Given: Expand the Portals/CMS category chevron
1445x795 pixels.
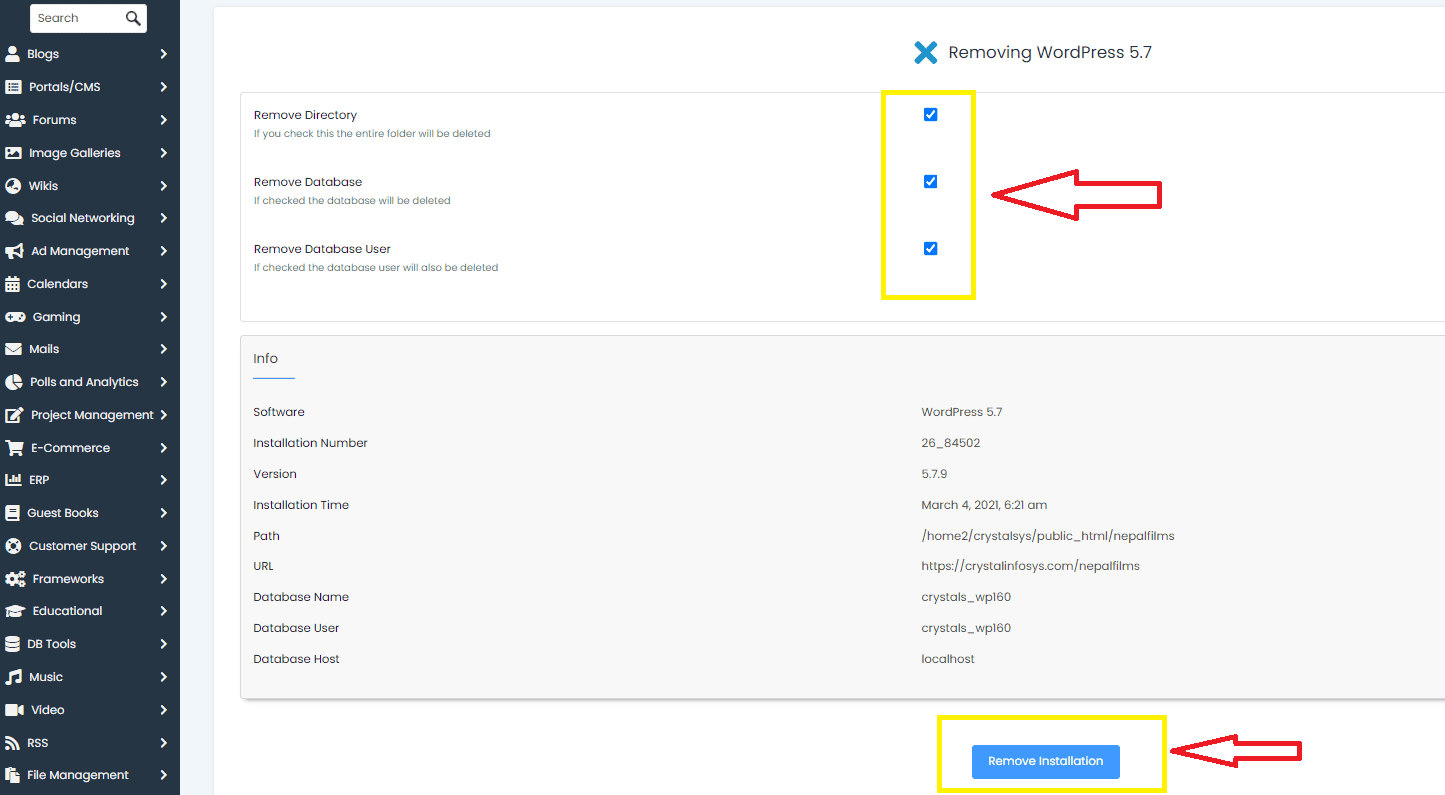Looking at the screenshot, I should click(163, 87).
